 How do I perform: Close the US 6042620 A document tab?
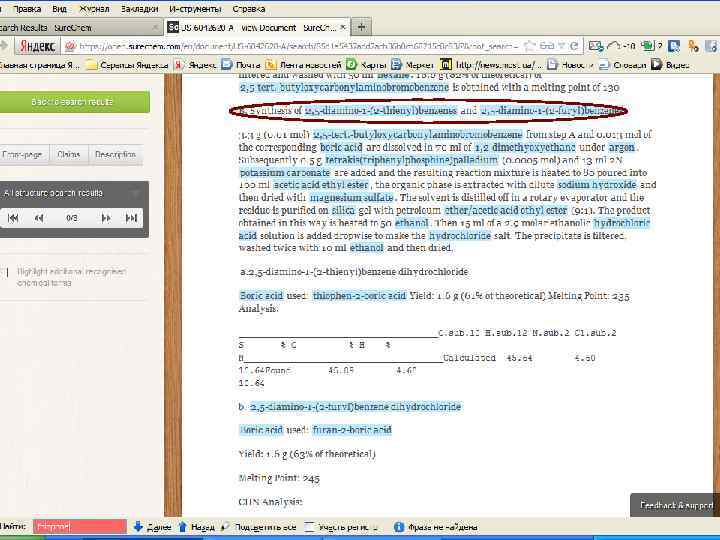click(343, 28)
